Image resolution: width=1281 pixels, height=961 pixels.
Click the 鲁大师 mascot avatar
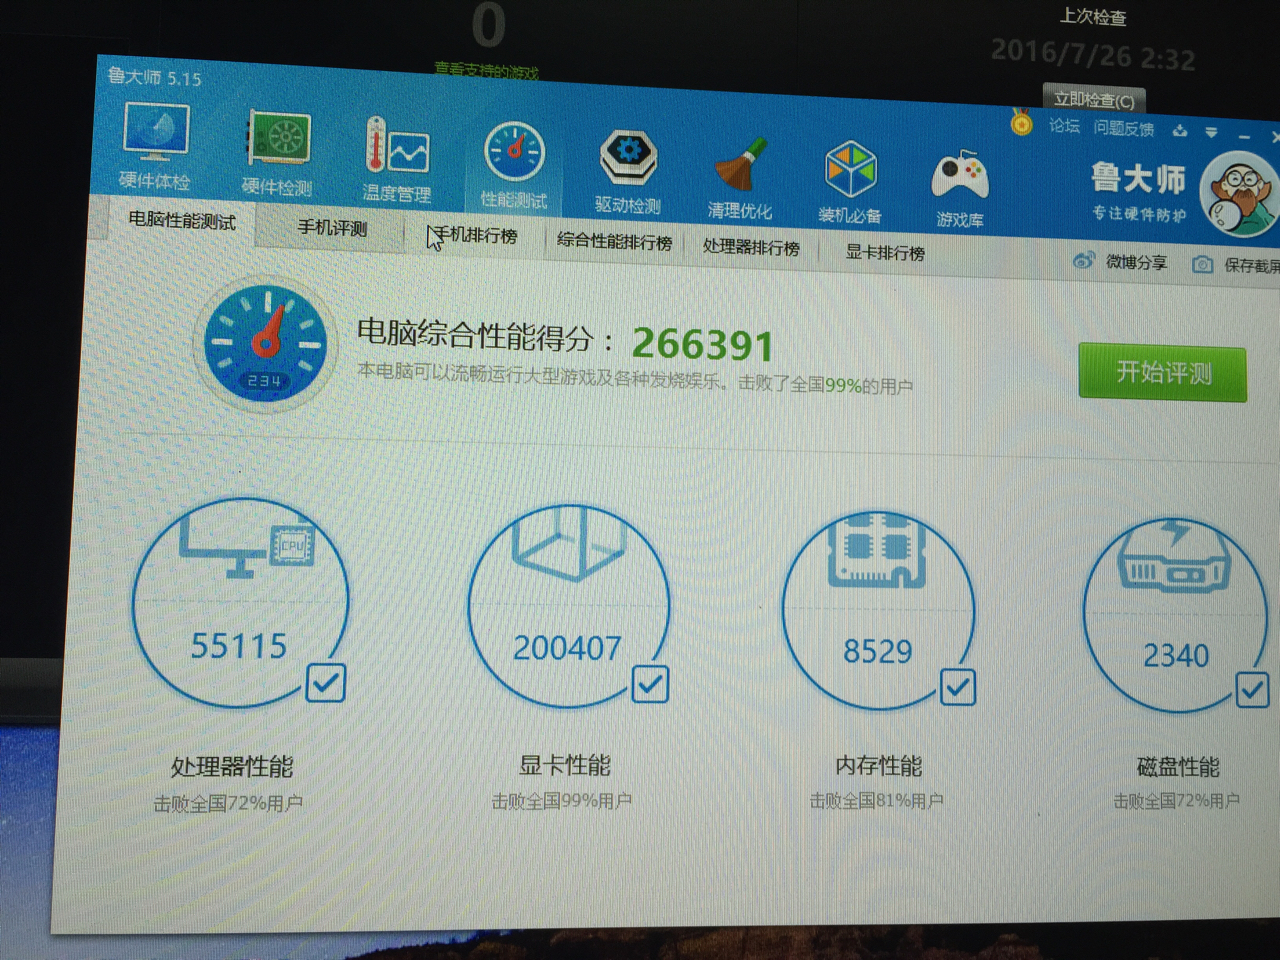tap(1240, 194)
